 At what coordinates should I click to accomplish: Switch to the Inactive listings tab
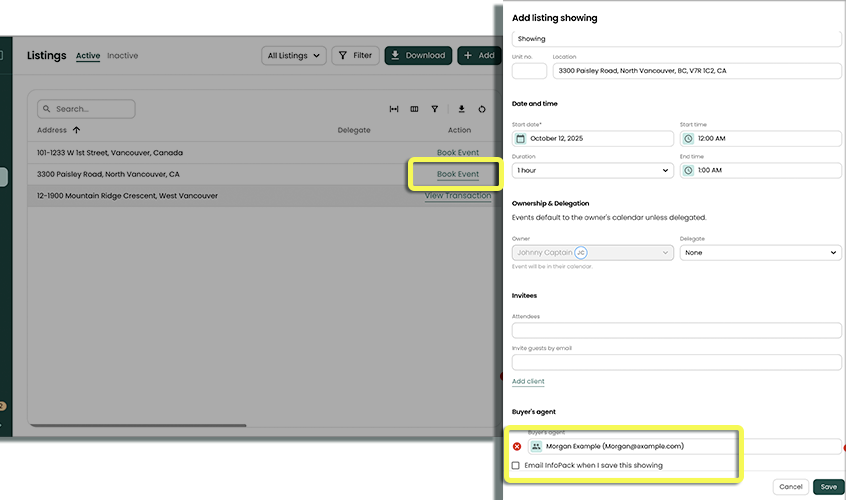(123, 56)
